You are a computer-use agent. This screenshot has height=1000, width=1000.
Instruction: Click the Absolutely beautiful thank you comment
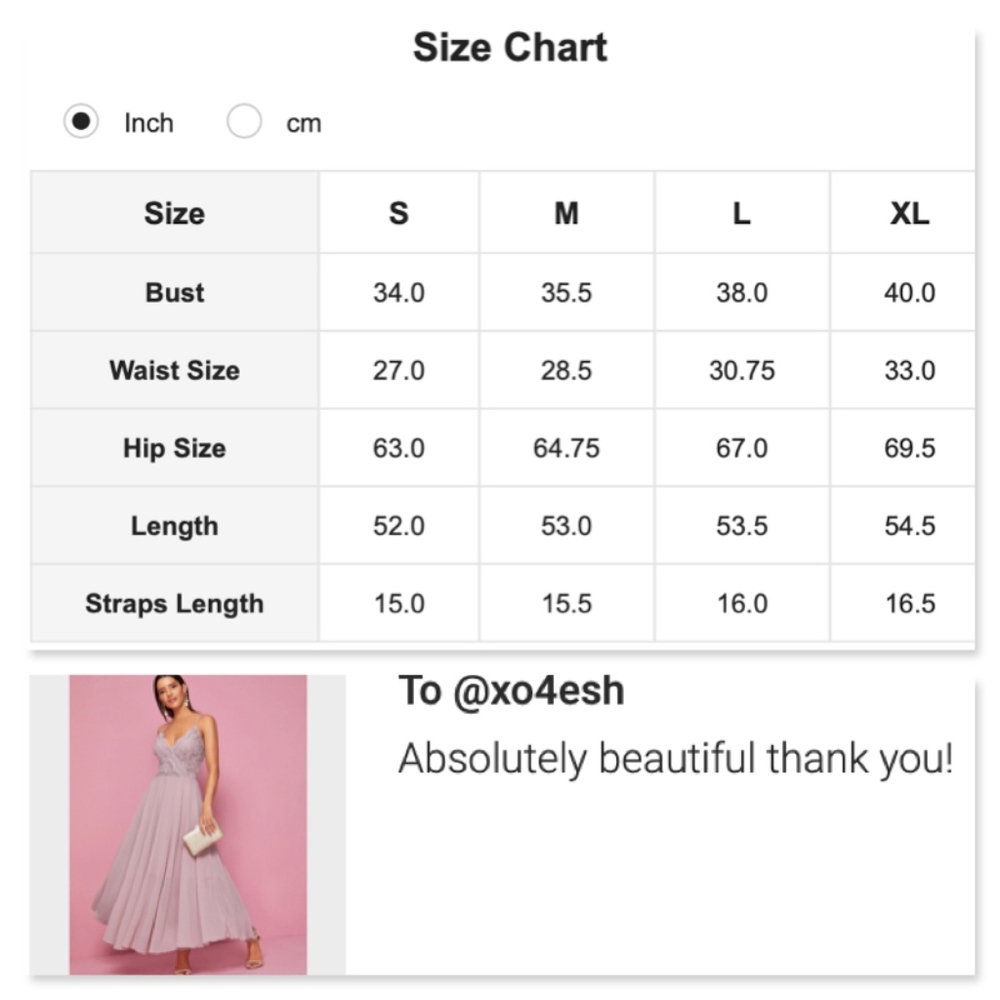[675, 759]
